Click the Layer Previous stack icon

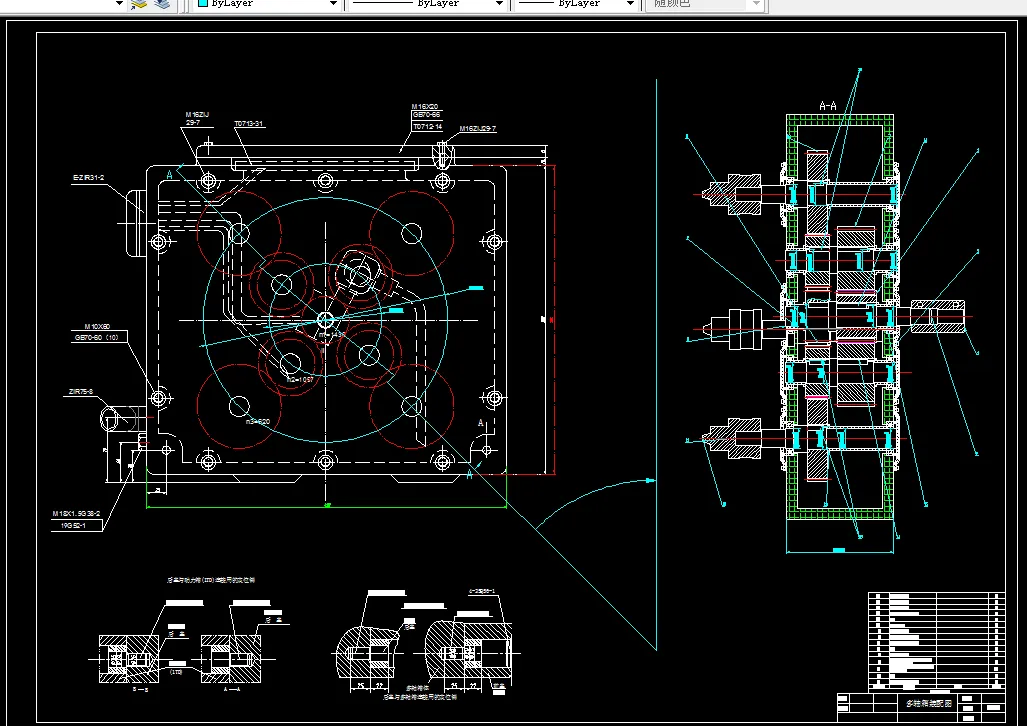pos(162,4)
